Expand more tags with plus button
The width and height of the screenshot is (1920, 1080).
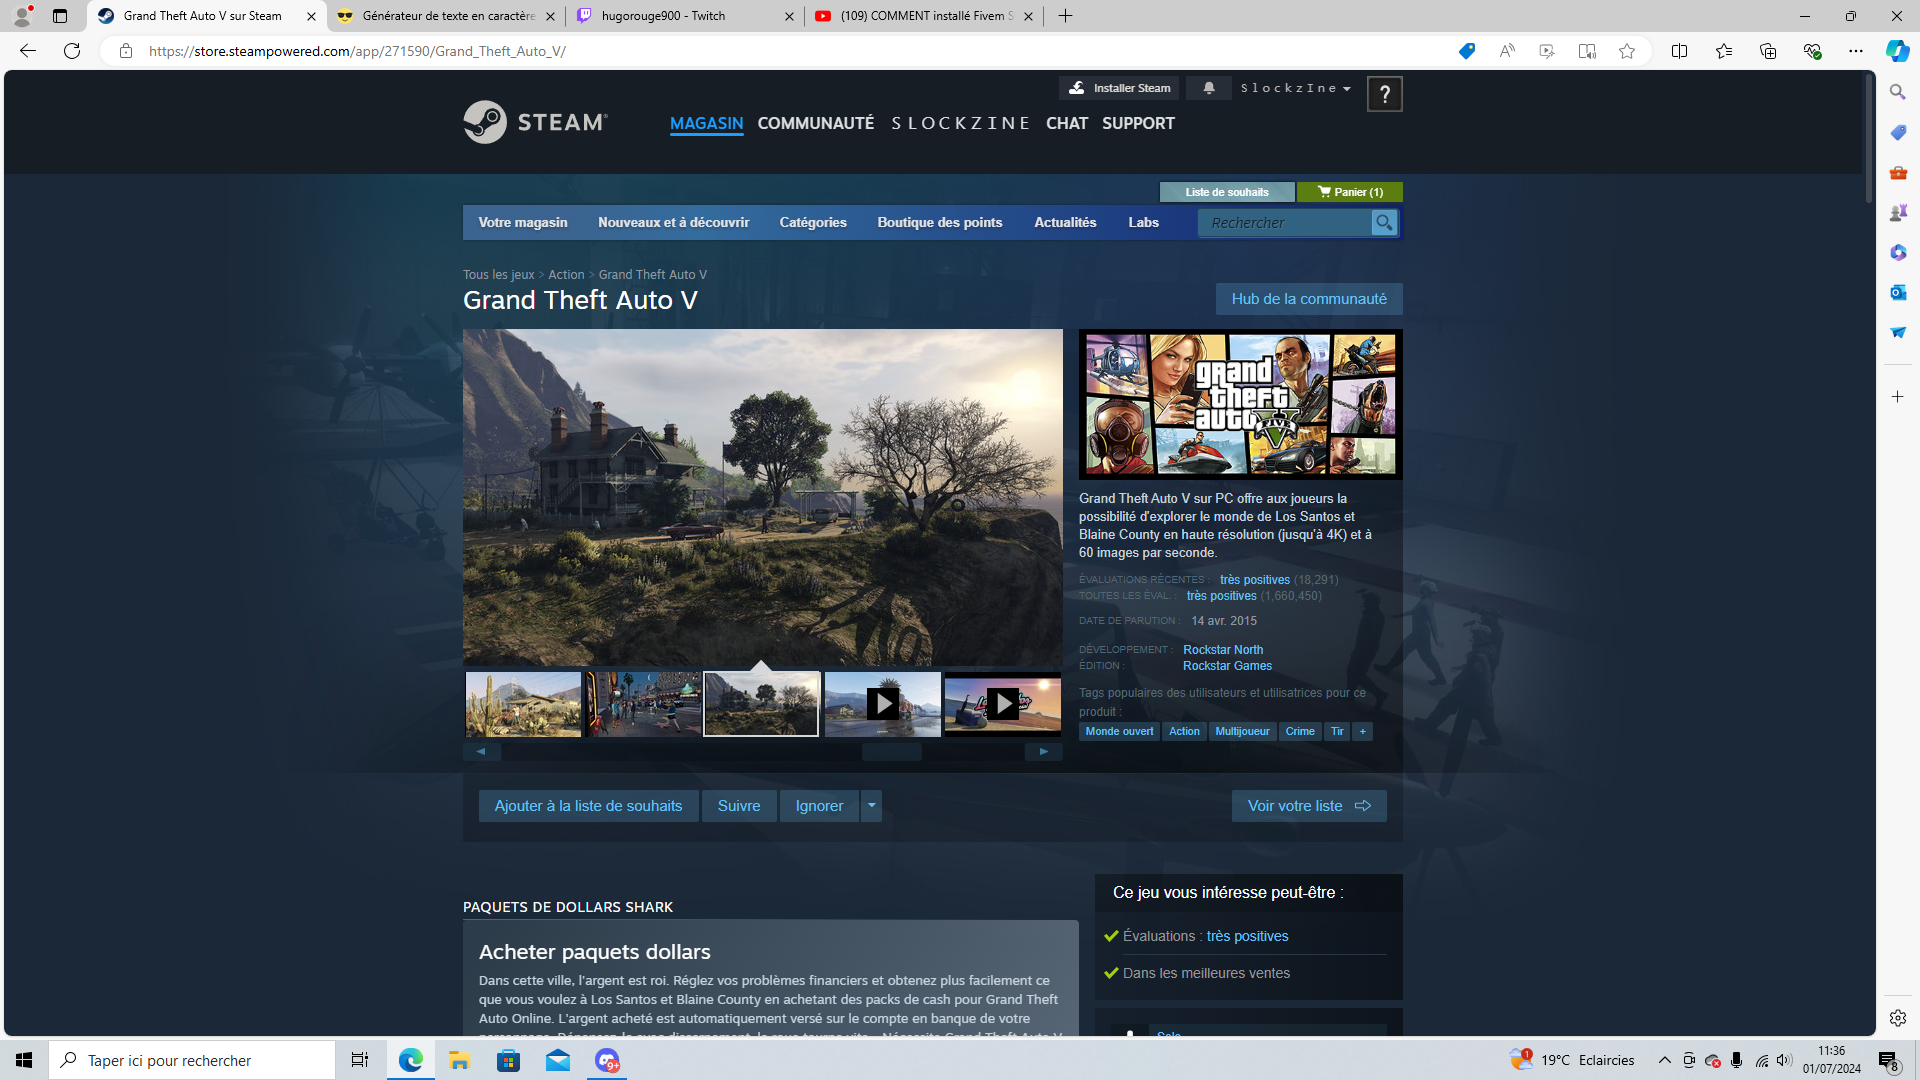click(x=1362, y=732)
